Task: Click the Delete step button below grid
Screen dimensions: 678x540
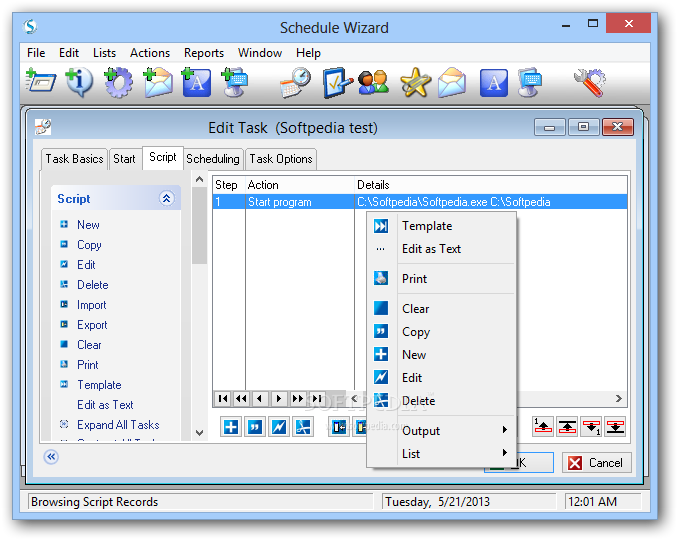Action: coord(304,427)
